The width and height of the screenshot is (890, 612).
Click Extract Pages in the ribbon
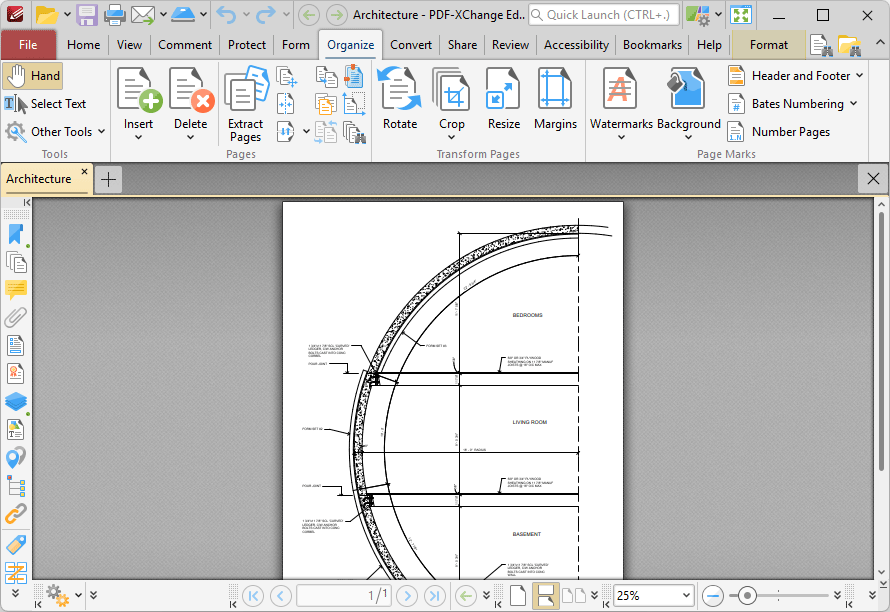point(246,104)
